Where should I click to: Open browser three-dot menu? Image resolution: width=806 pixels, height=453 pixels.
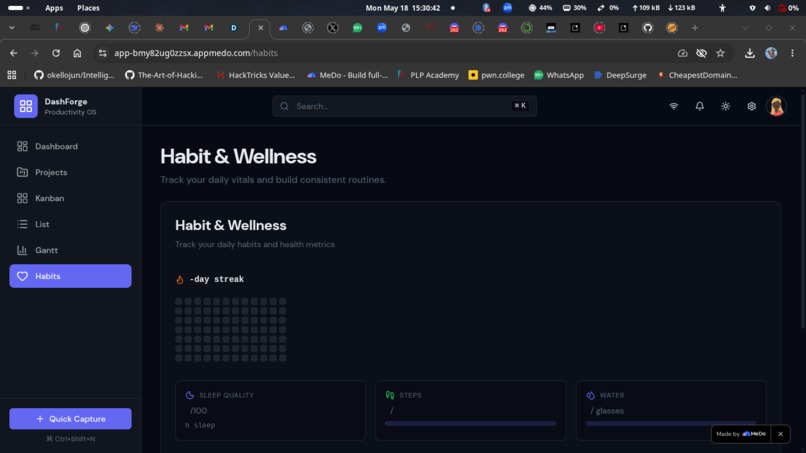pyautogui.click(x=792, y=53)
